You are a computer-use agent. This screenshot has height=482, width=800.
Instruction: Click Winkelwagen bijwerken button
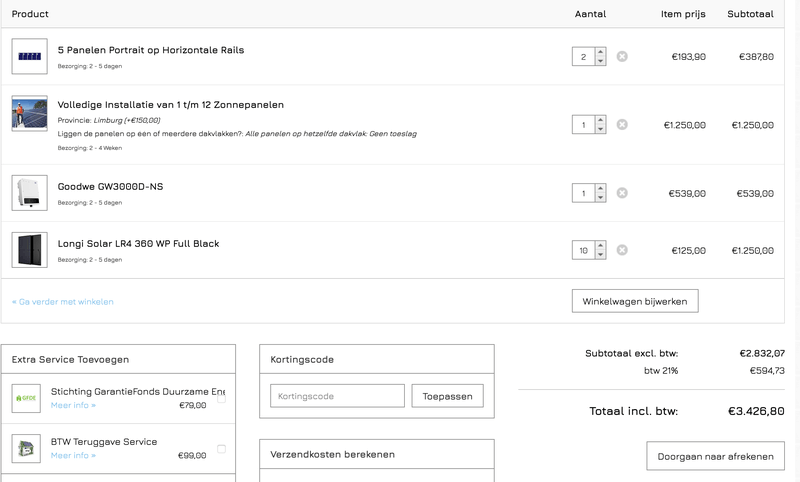pyautogui.click(x=635, y=301)
